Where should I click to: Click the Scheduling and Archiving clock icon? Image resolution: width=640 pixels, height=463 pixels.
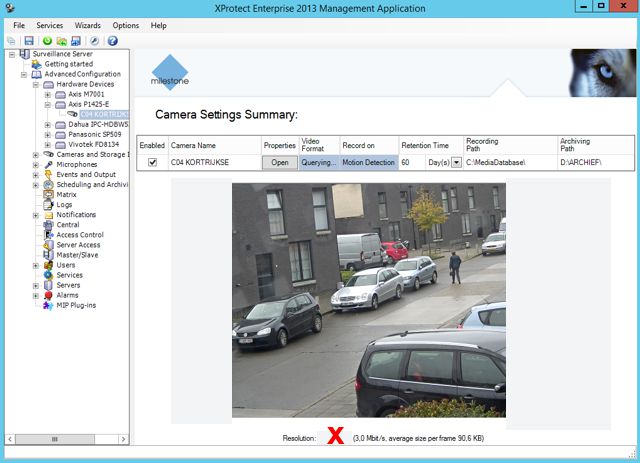pyautogui.click(x=49, y=185)
